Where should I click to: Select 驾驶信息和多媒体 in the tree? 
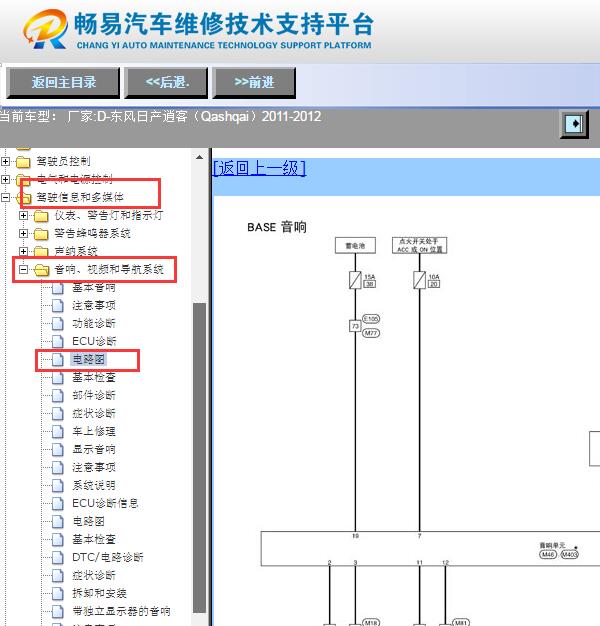(x=80, y=197)
